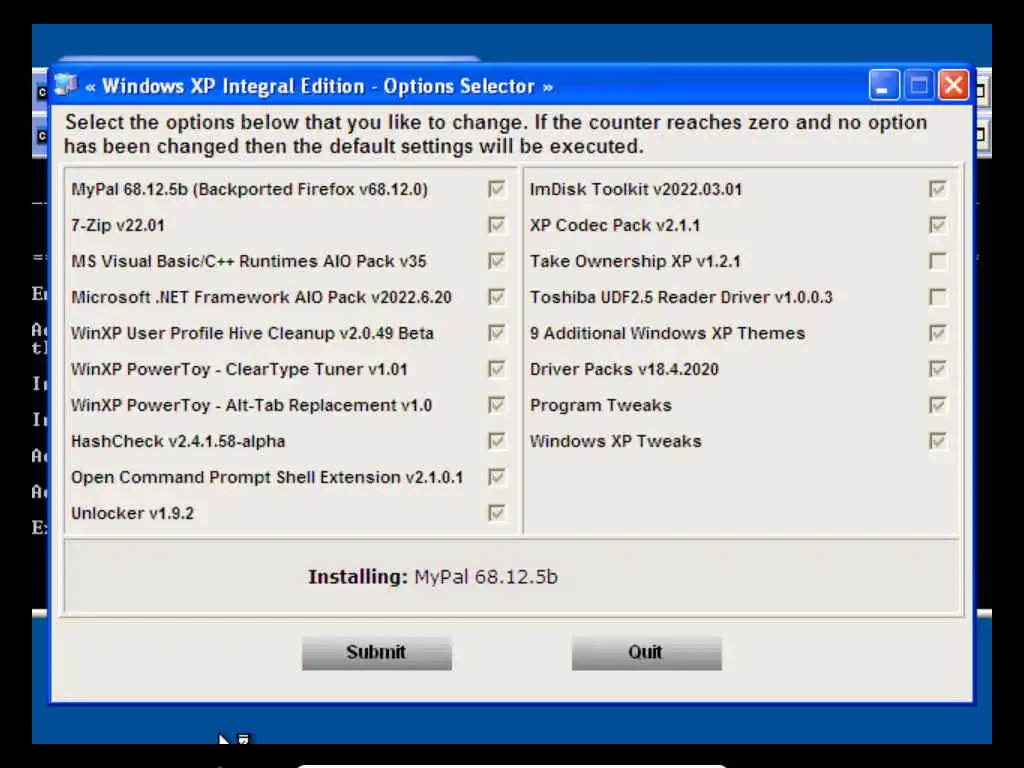
Task: Toggle MyPal 68.12.5b checkbox
Action: 496,189
